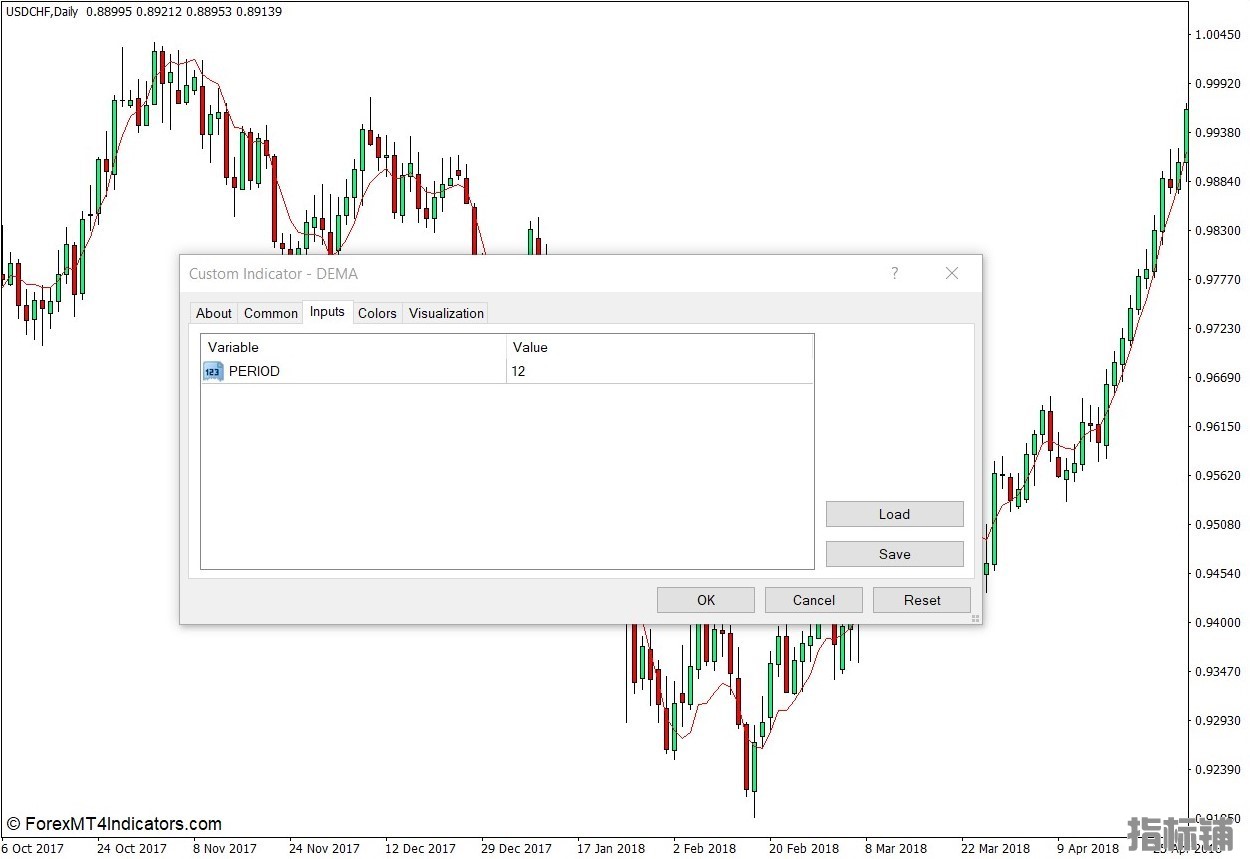
Task: Click the Save button
Action: 895,554
